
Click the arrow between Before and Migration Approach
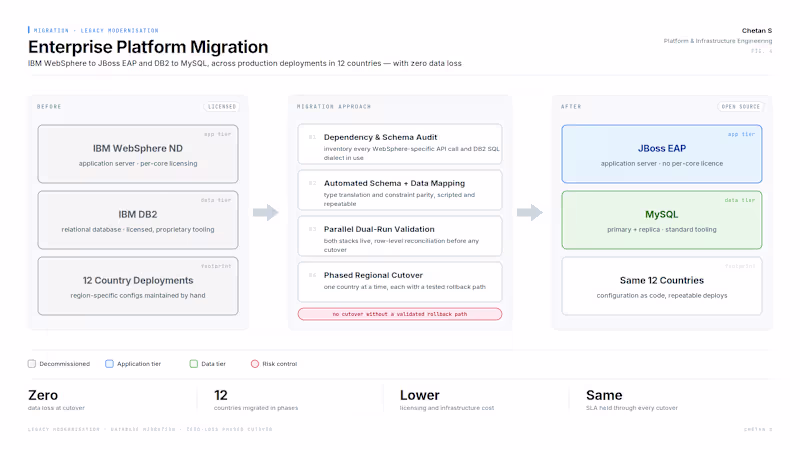(266, 212)
